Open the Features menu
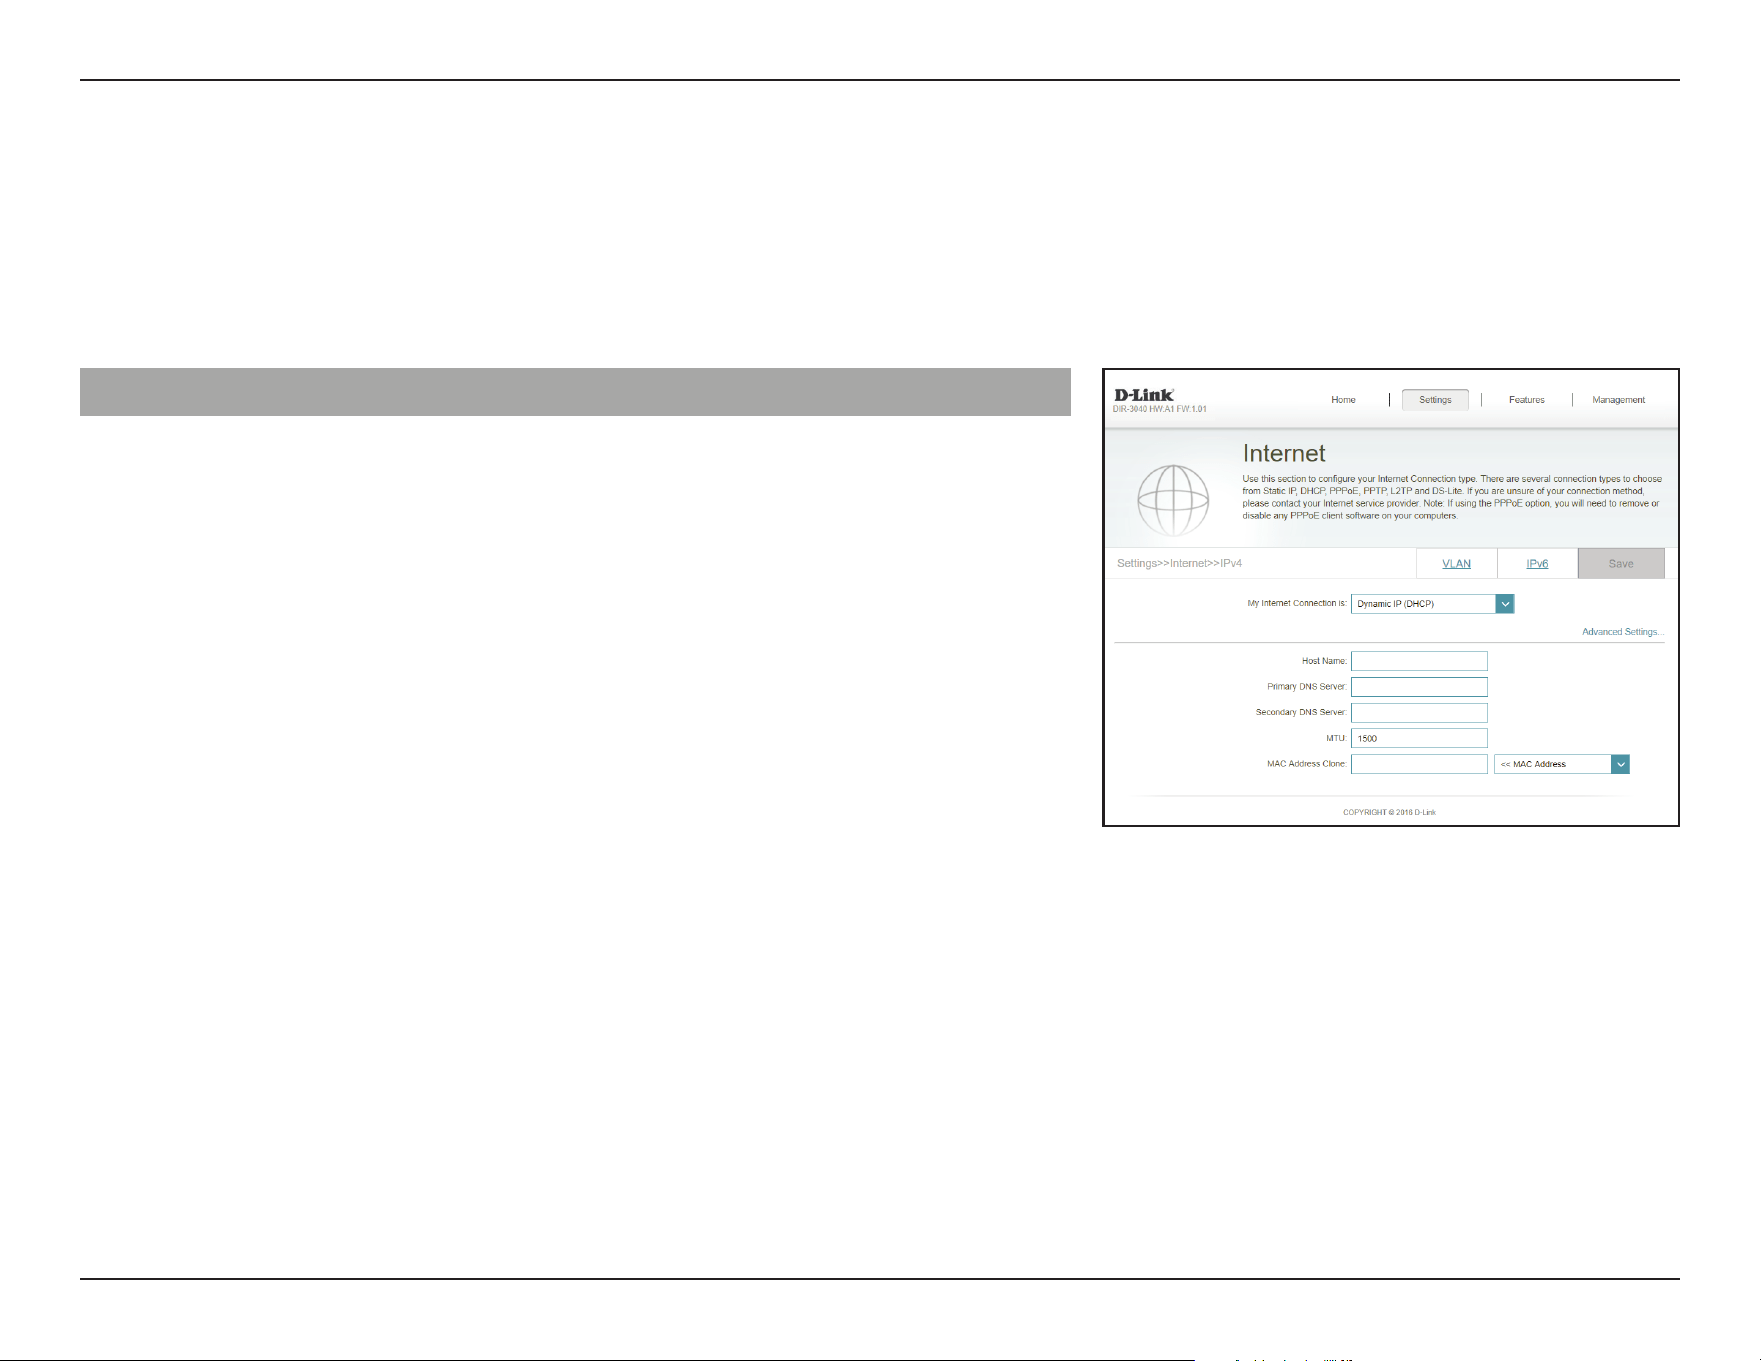The width and height of the screenshot is (1761, 1361). [x=1526, y=400]
